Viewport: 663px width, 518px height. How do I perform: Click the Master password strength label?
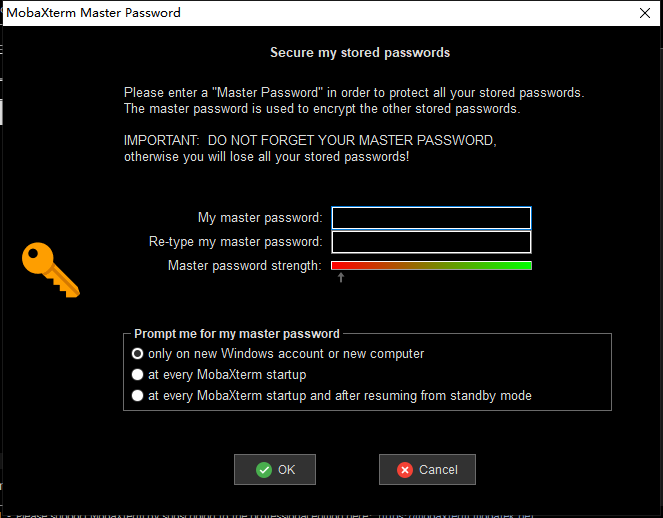[244, 266]
